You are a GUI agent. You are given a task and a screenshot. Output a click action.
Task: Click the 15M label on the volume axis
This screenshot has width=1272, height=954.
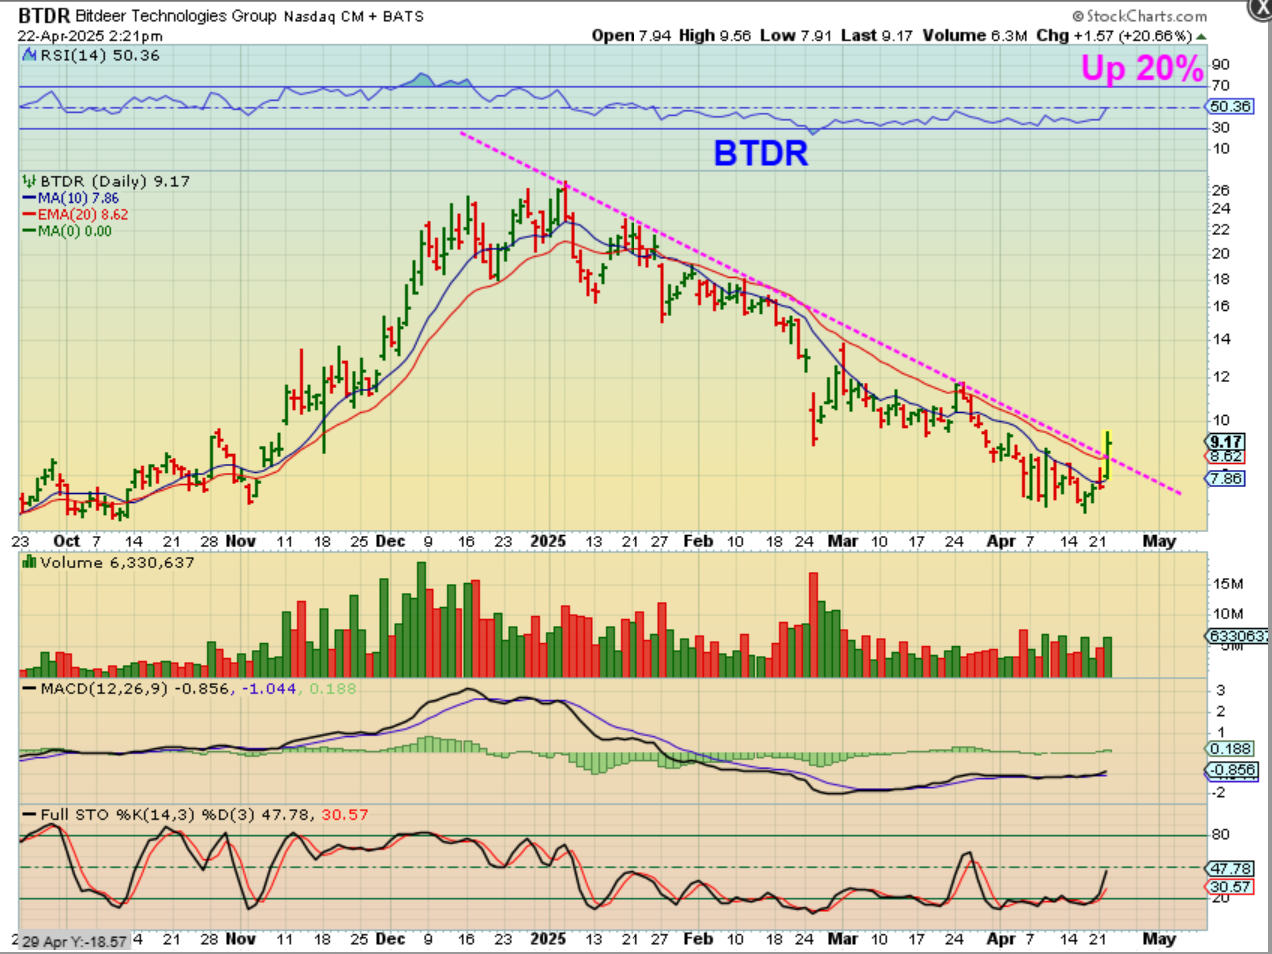pos(1228,584)
